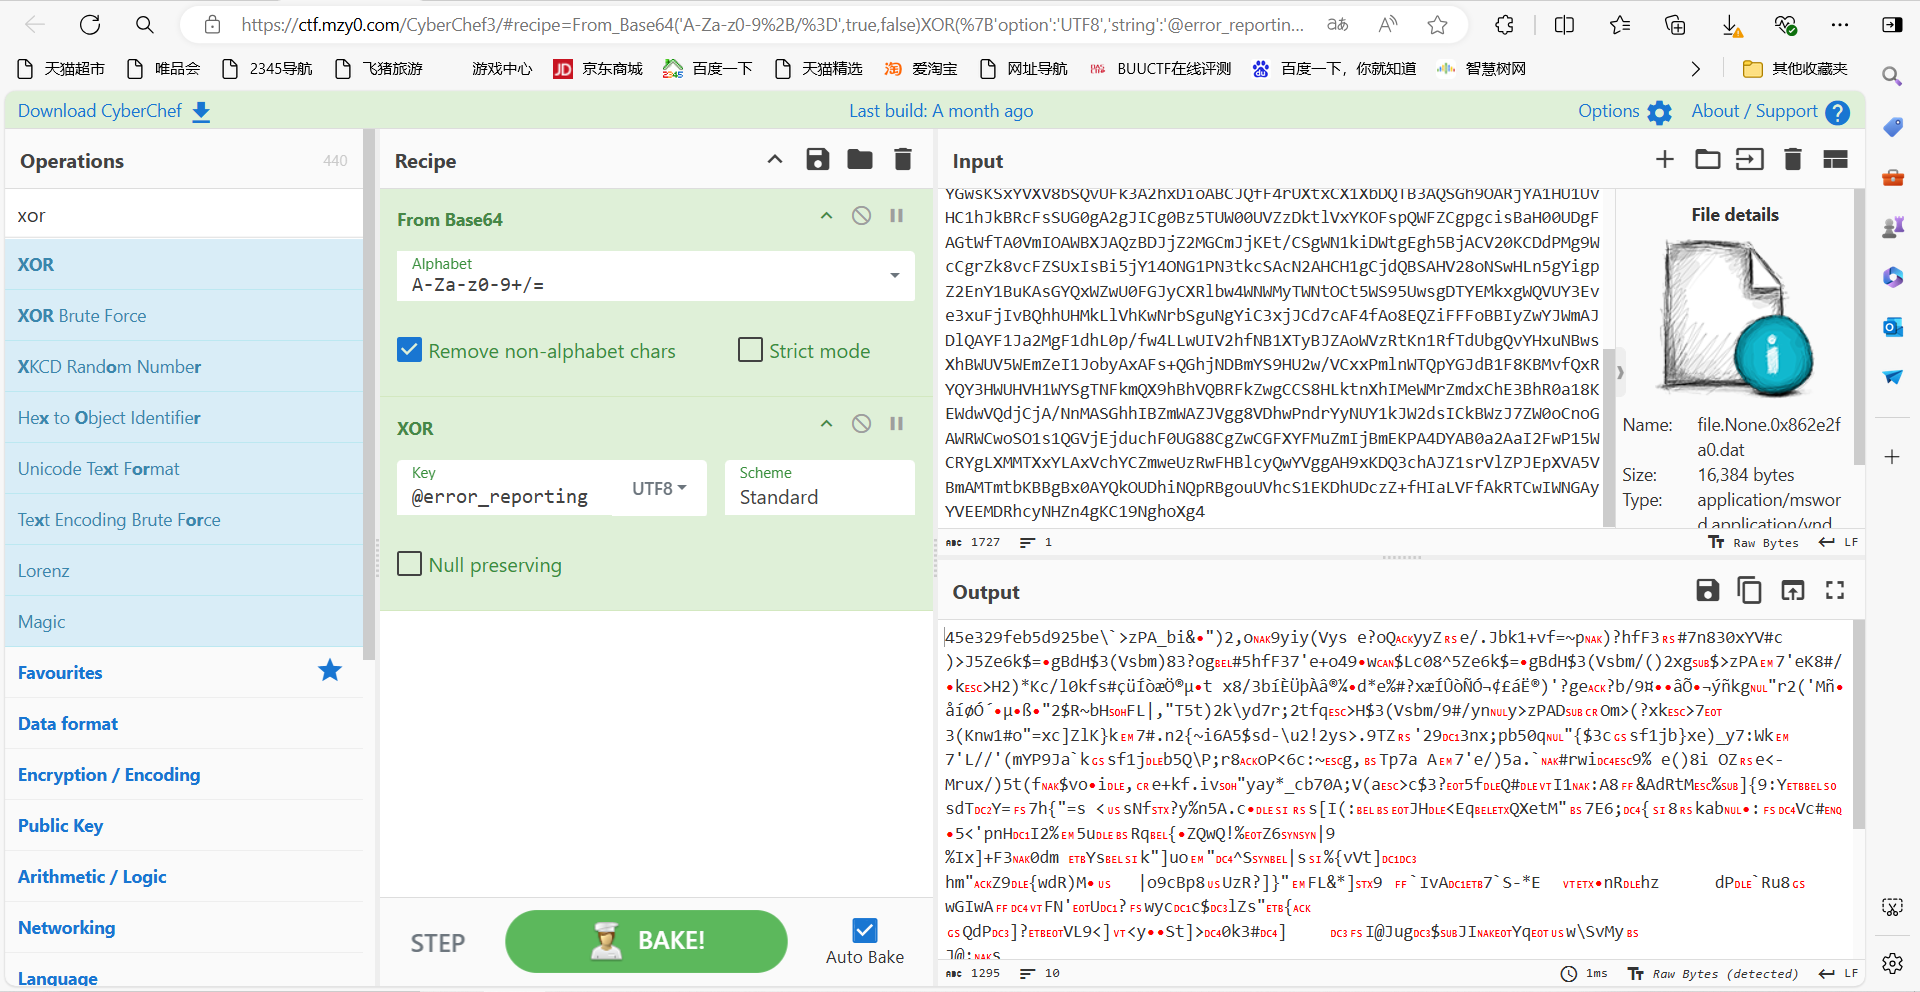Open About / Support question mark icon
The height and width of the screenshot is (992, 1920).
click(x=1837, y=112)
